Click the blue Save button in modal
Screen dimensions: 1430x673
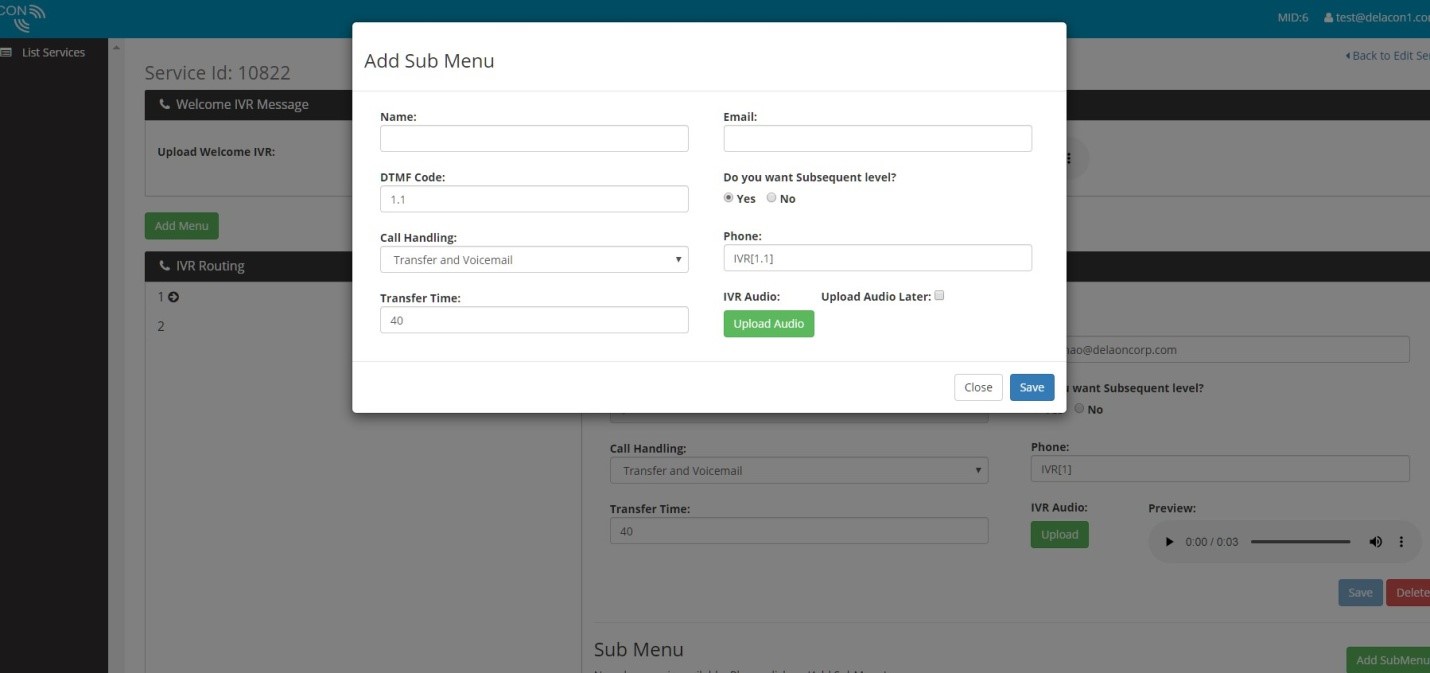pos(1032,387)
